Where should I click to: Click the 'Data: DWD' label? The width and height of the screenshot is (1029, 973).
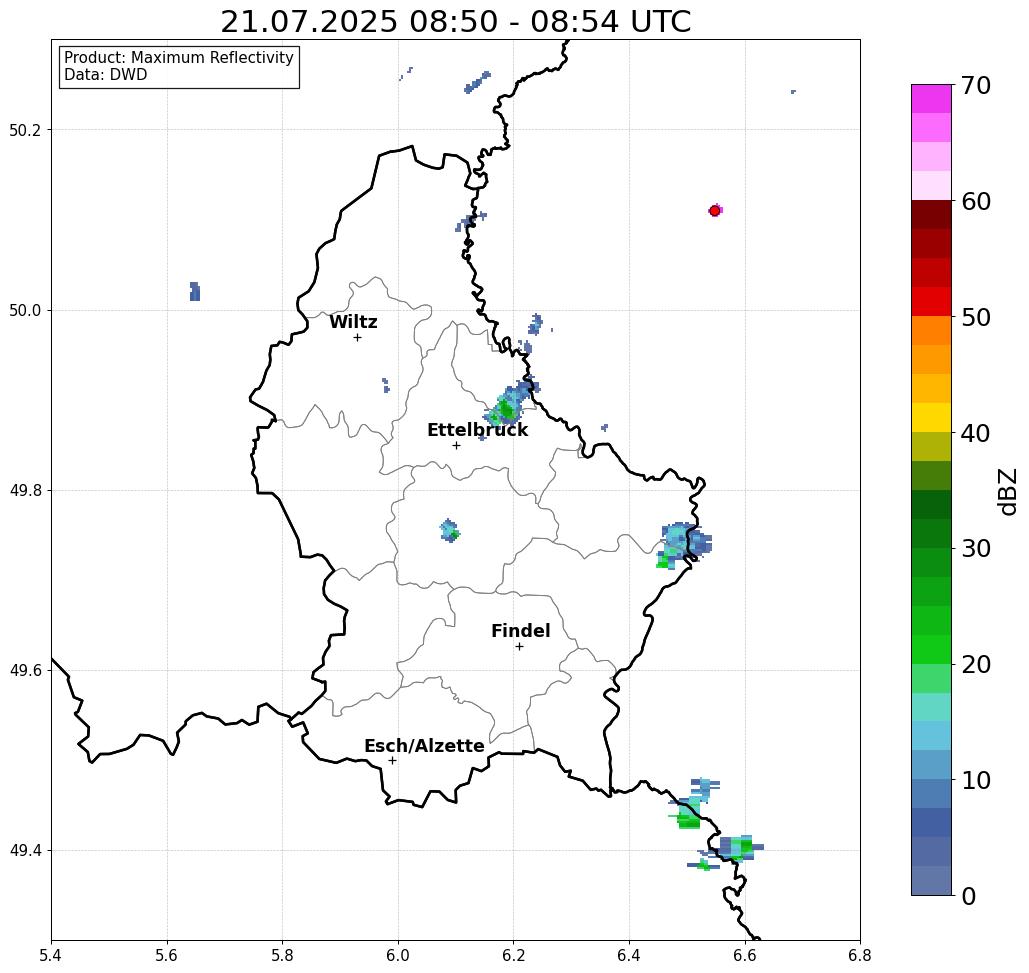tap(106, 75)
